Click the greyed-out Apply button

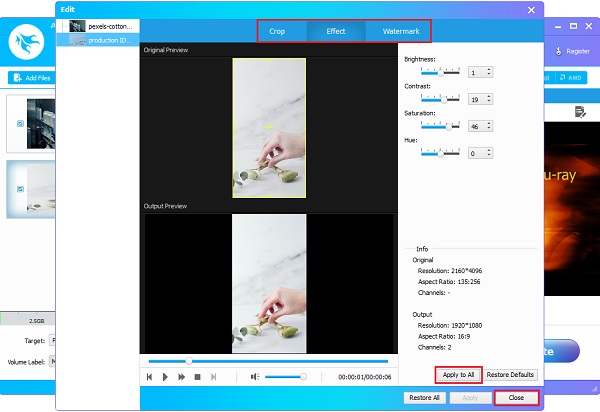coord(470,398)
